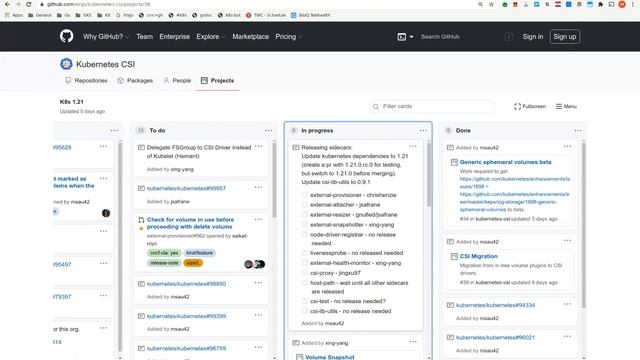The image size is (640, 360).
Task: Click the kind/feature label
Action: coord(200,253)
